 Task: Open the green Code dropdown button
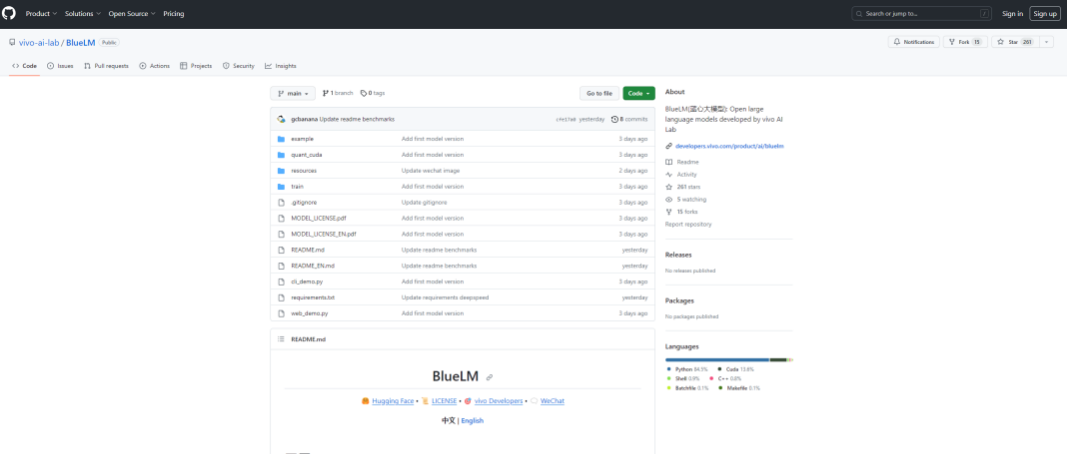point(639,93)
